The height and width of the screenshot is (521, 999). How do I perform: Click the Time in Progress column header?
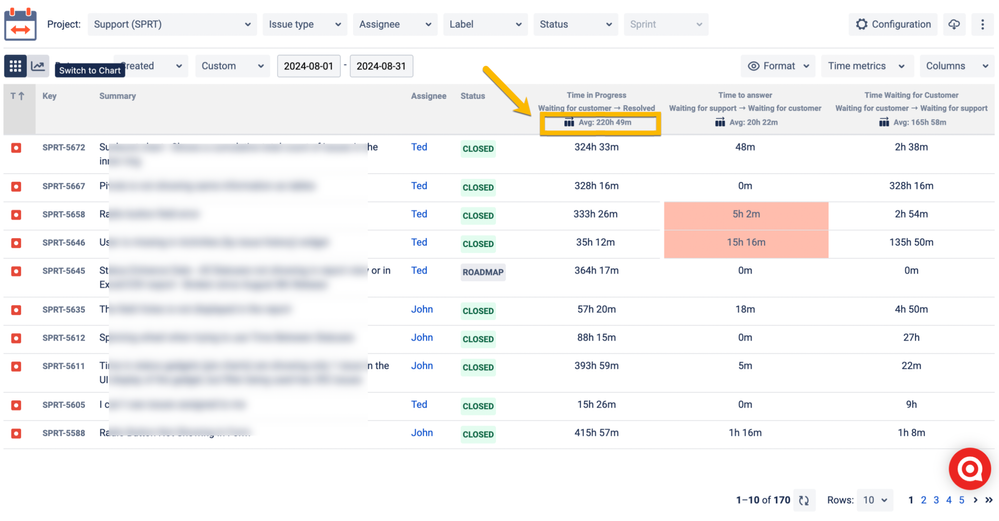click(596, 95)
